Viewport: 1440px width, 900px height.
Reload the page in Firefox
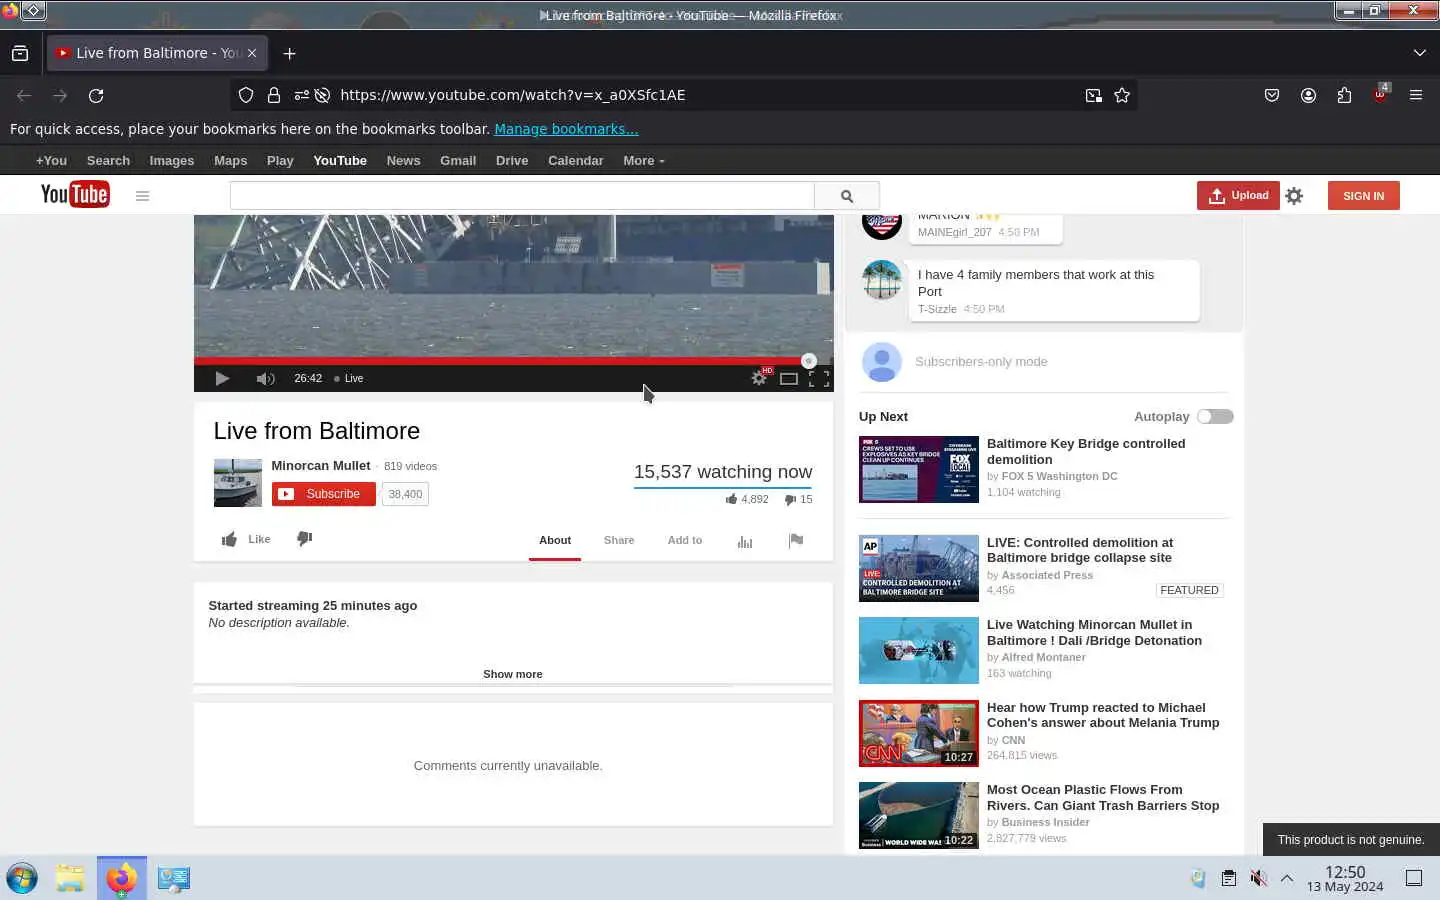click(96, 95)
